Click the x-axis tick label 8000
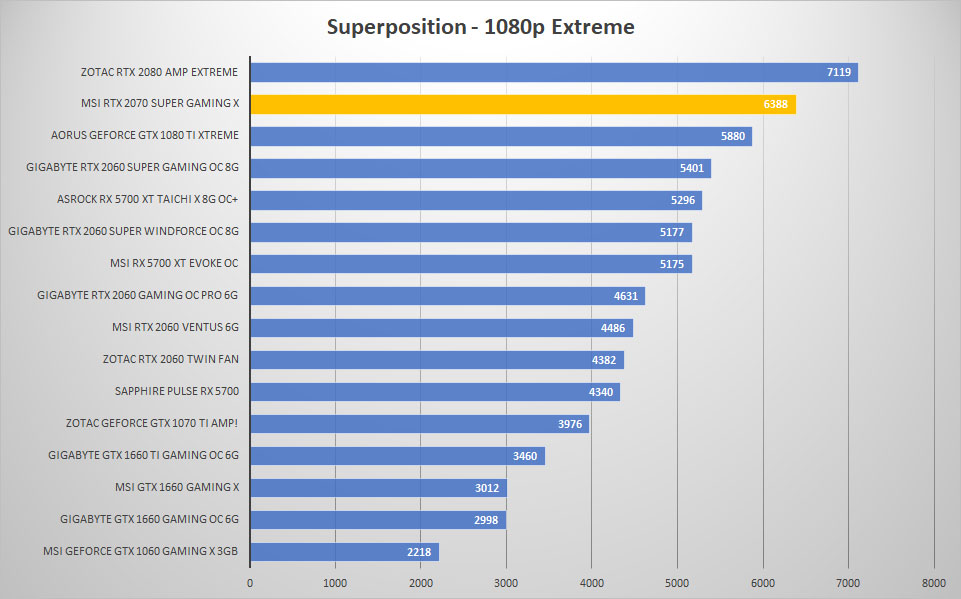961x599 pixels. tap(934, 583)
